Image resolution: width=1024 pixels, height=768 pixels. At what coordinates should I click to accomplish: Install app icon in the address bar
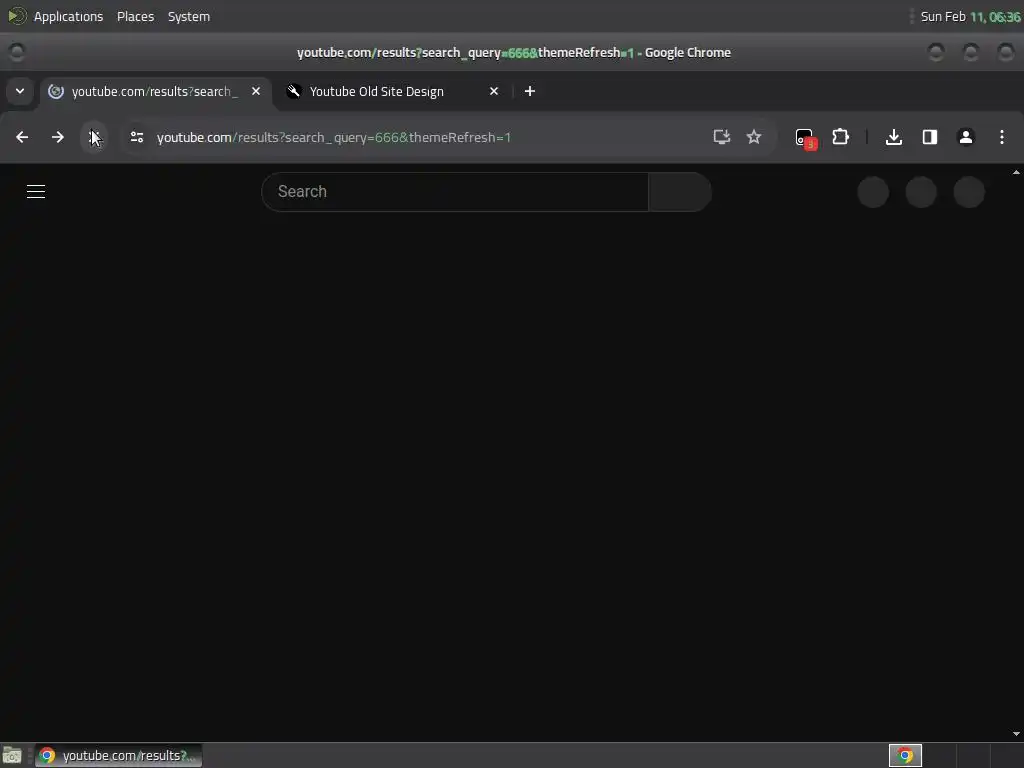[722, 137]
